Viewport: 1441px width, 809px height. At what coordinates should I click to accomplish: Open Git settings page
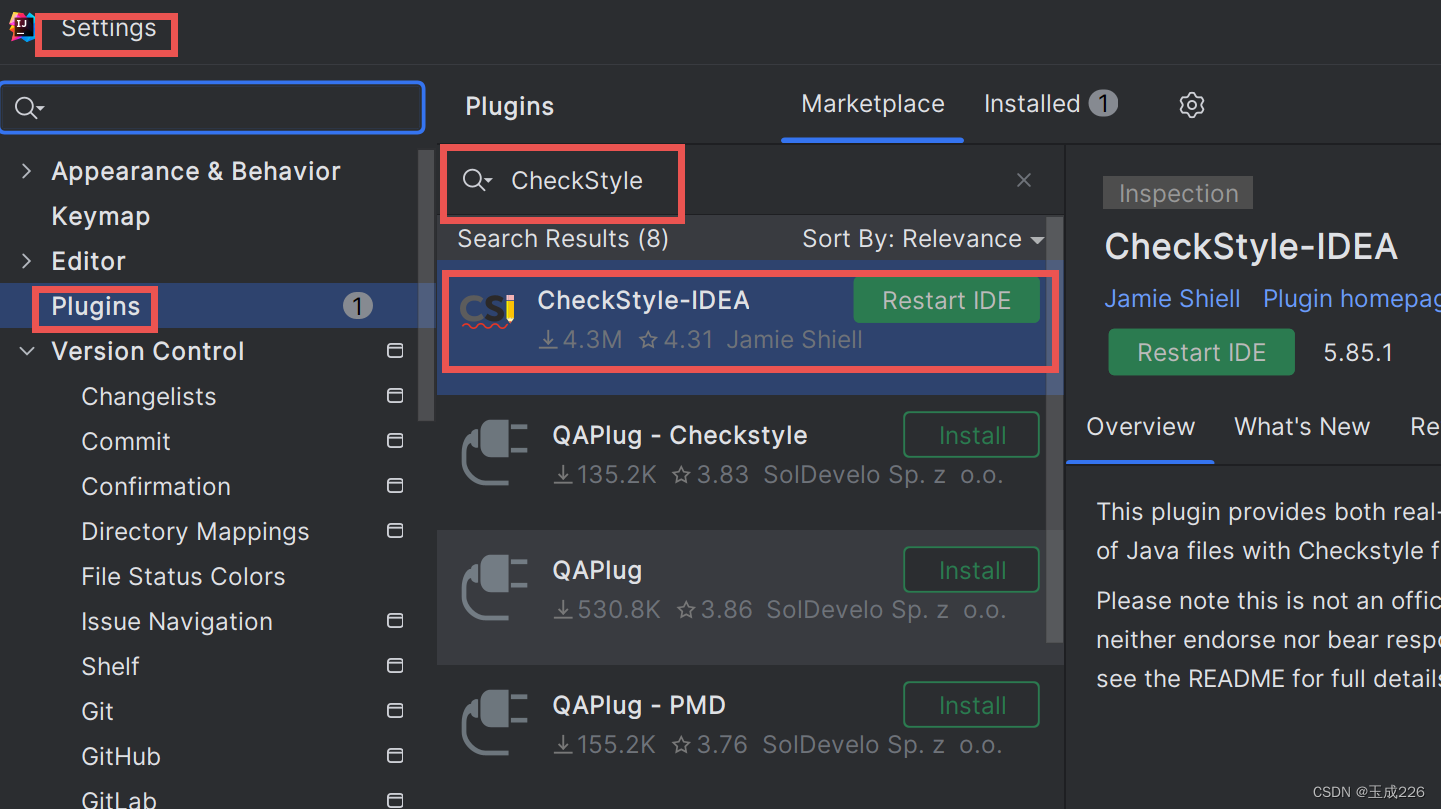[97, 711]
